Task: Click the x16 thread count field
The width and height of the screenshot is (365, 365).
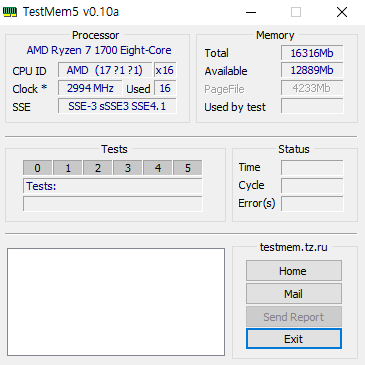Action: click(165, 70)
